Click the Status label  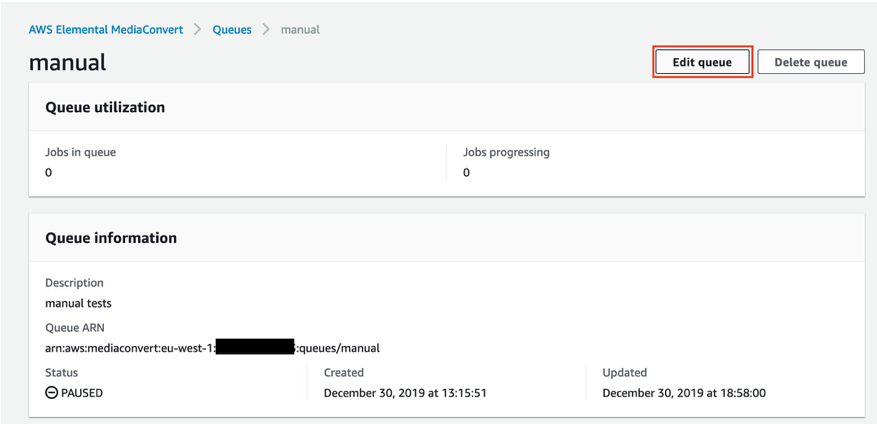pos(62,373)
